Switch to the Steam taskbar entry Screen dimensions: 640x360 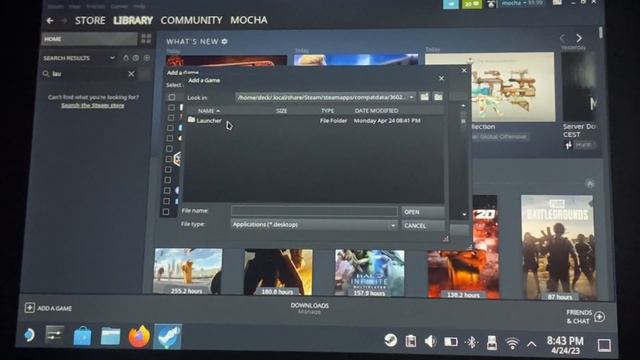coord(168,337)
